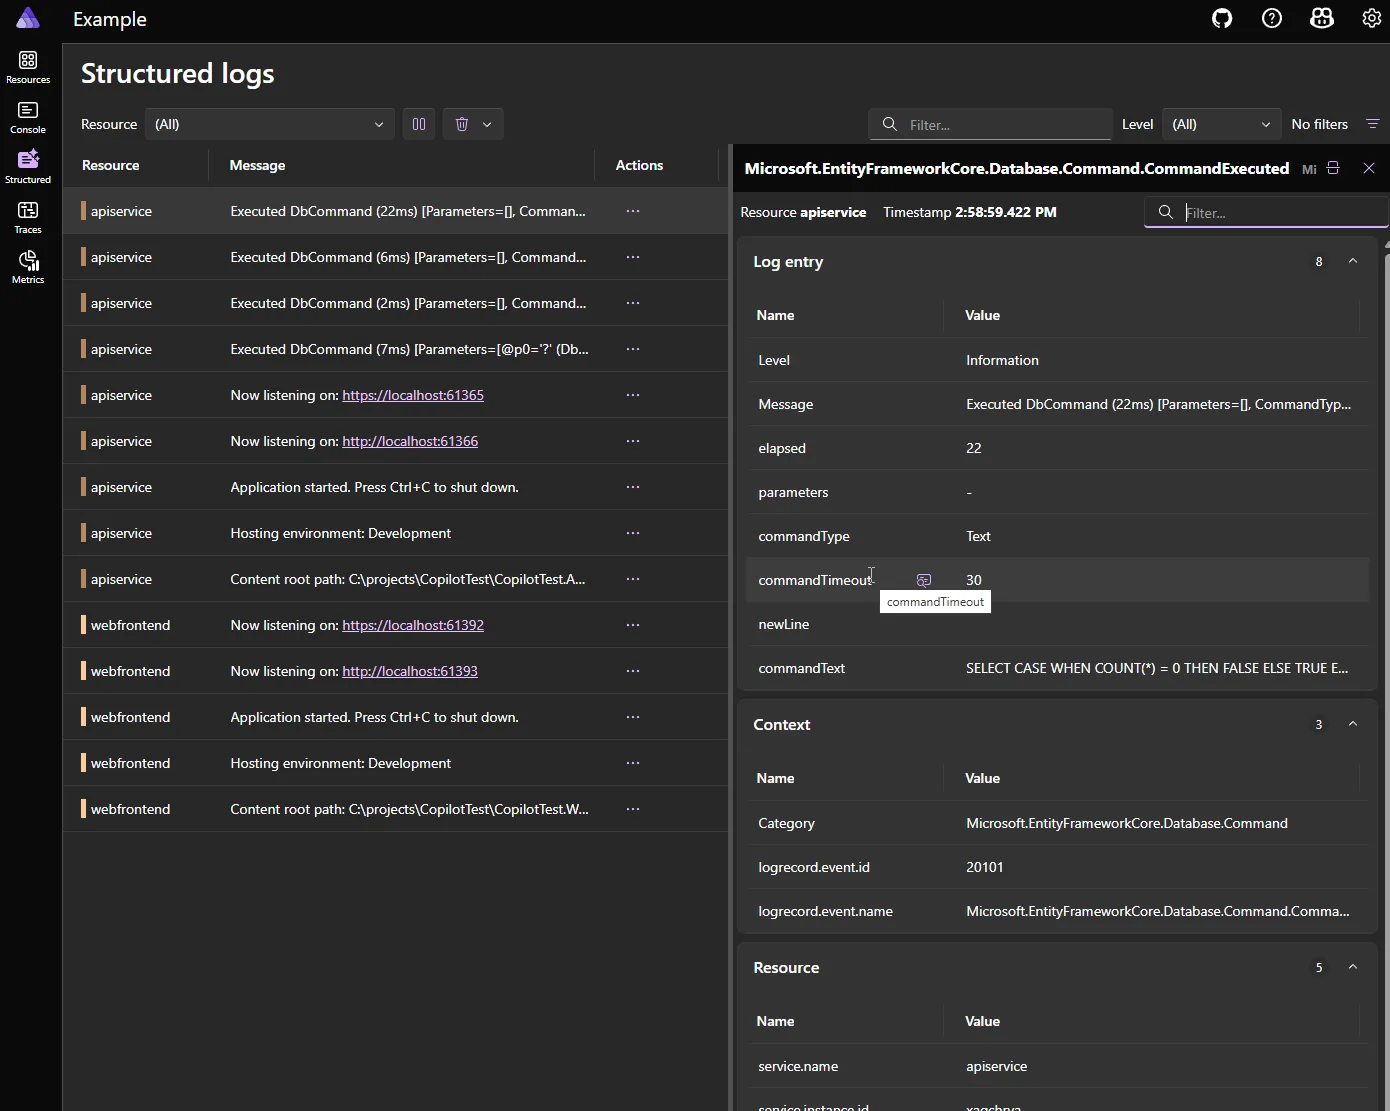The width and height of the screenshot is (1390, 1111).
Task: Open GitHub Copilot from the top bar
Action: pyautogui.click(x=1321, y=18)
